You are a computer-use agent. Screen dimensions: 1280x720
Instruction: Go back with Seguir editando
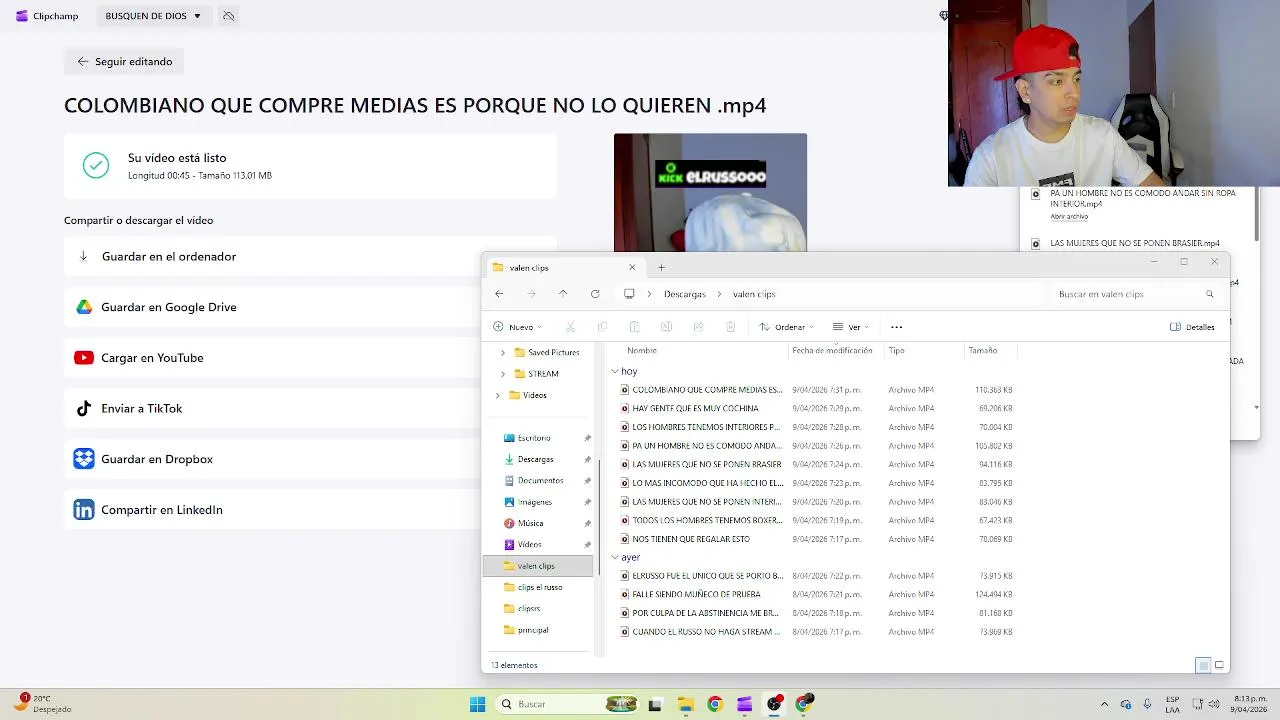pos(124,61)
